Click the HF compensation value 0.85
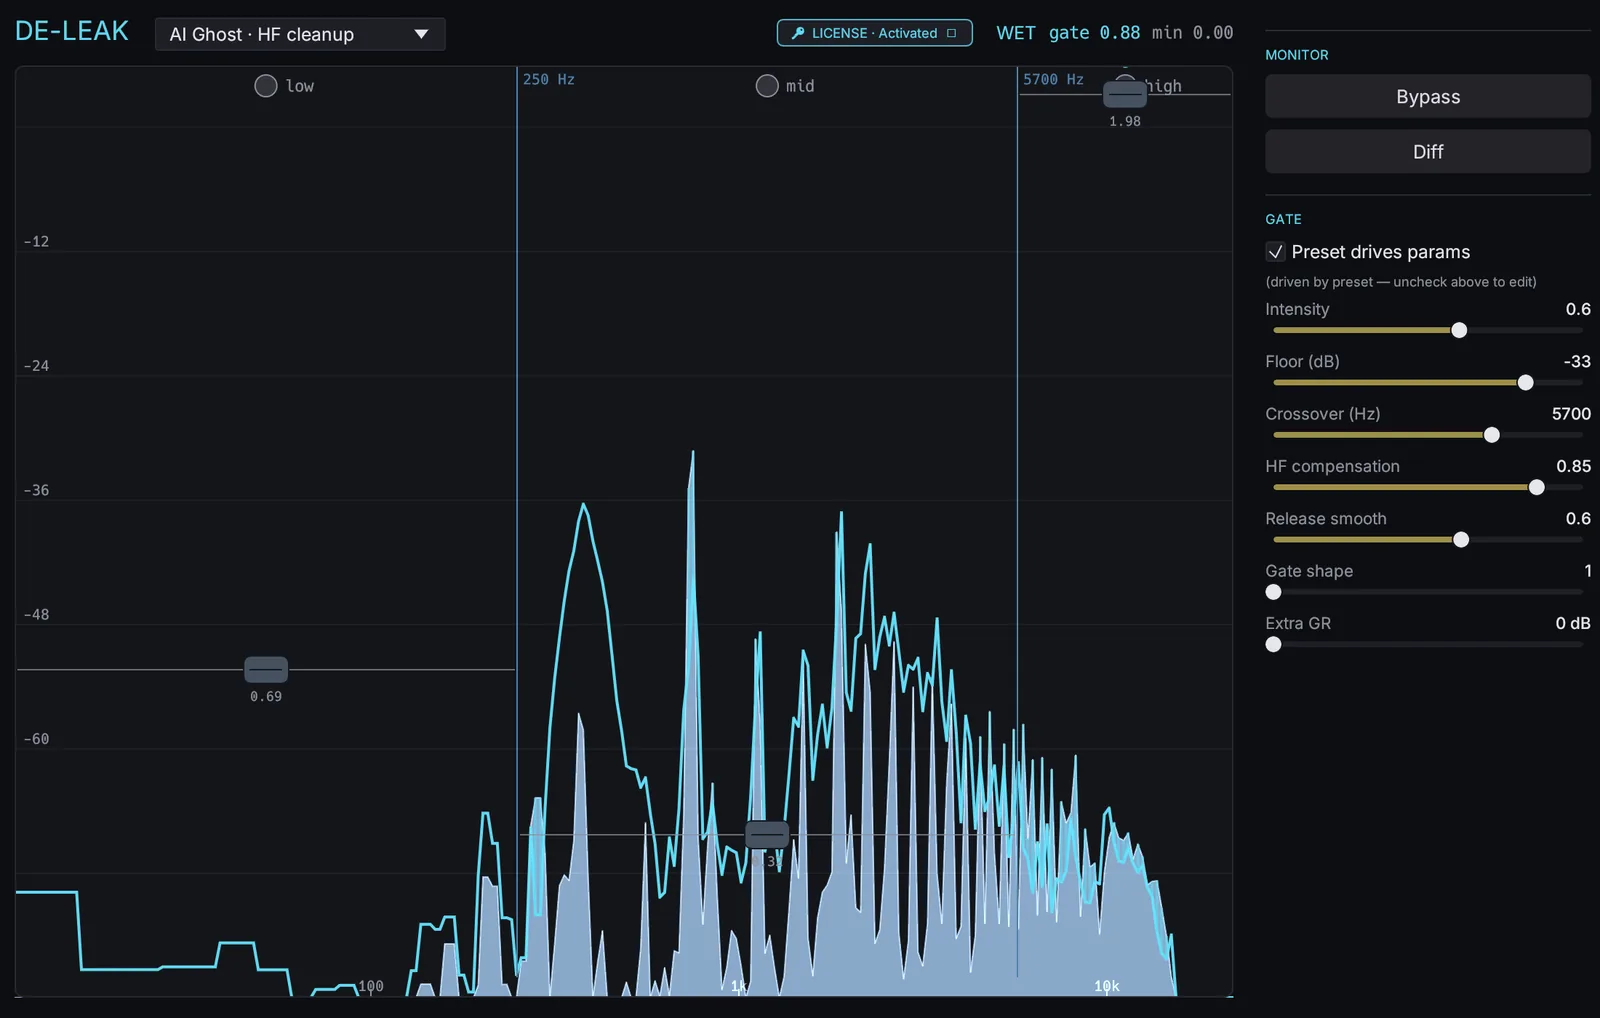This screenshot has width=1600, height=1018. click(1573, 466)
